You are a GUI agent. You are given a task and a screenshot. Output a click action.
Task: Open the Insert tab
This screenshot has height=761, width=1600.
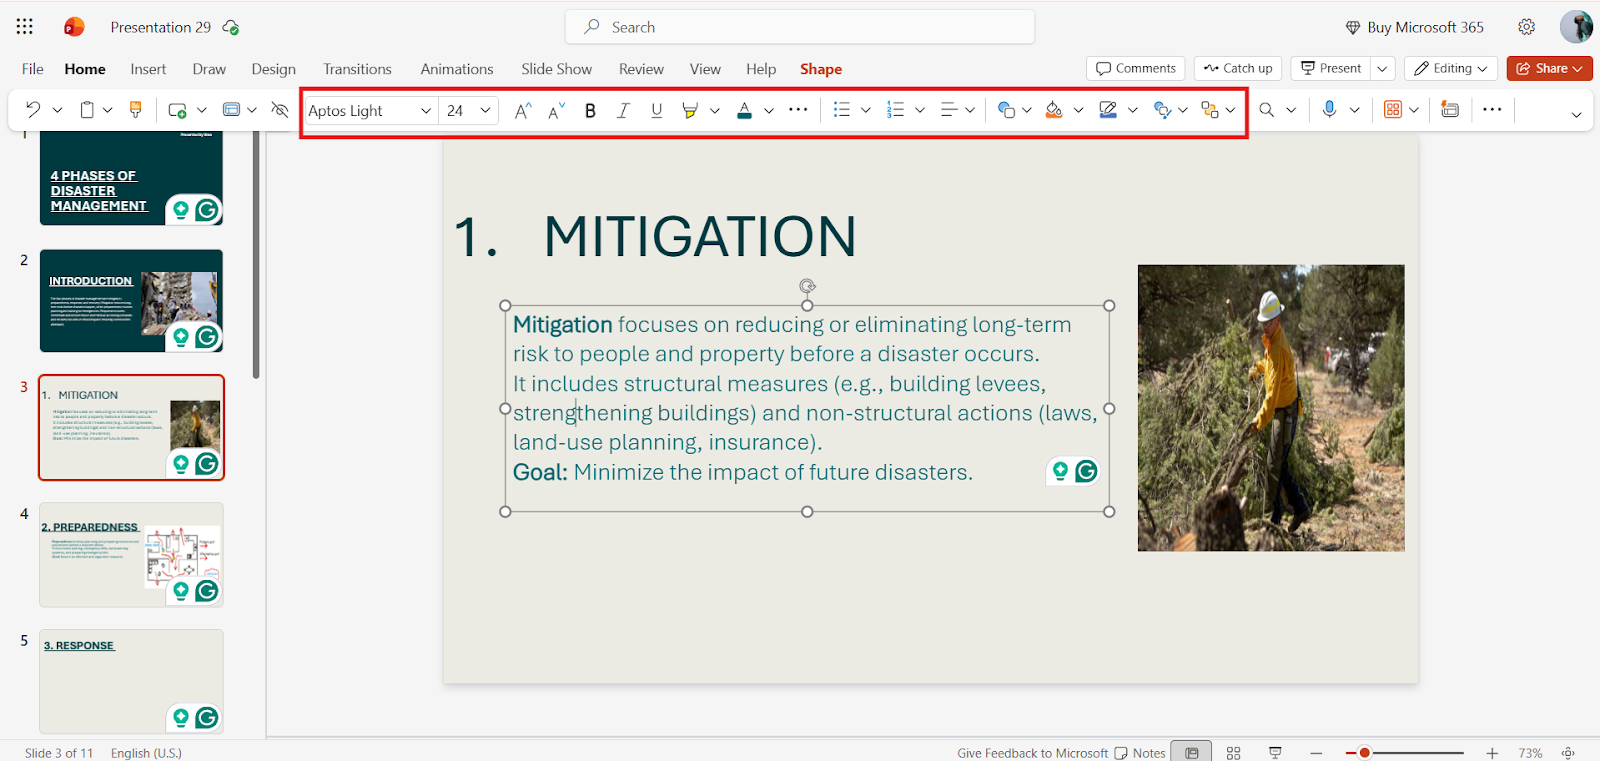(148, 69)
